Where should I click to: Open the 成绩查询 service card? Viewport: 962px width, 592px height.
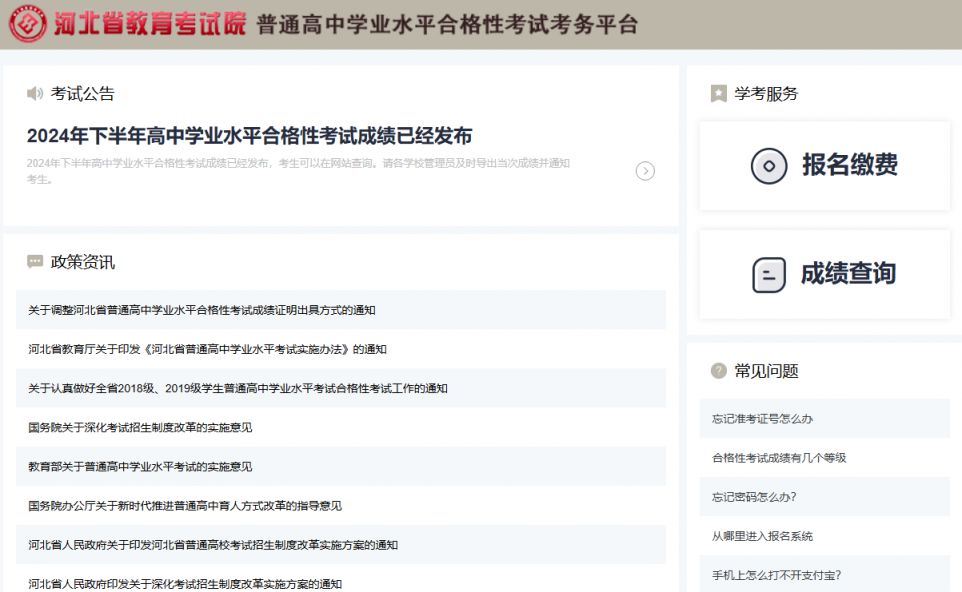tap(825, 275)
